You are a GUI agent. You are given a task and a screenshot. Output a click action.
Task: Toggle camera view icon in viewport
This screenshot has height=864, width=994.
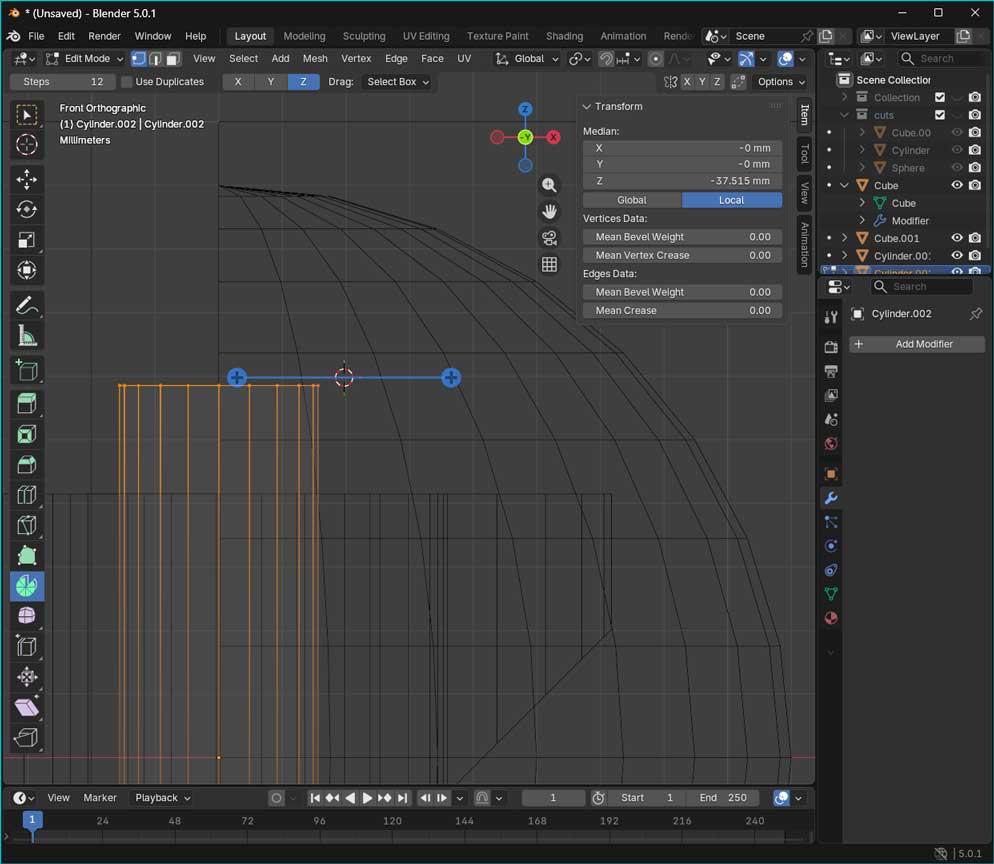(x=549, y=238)
